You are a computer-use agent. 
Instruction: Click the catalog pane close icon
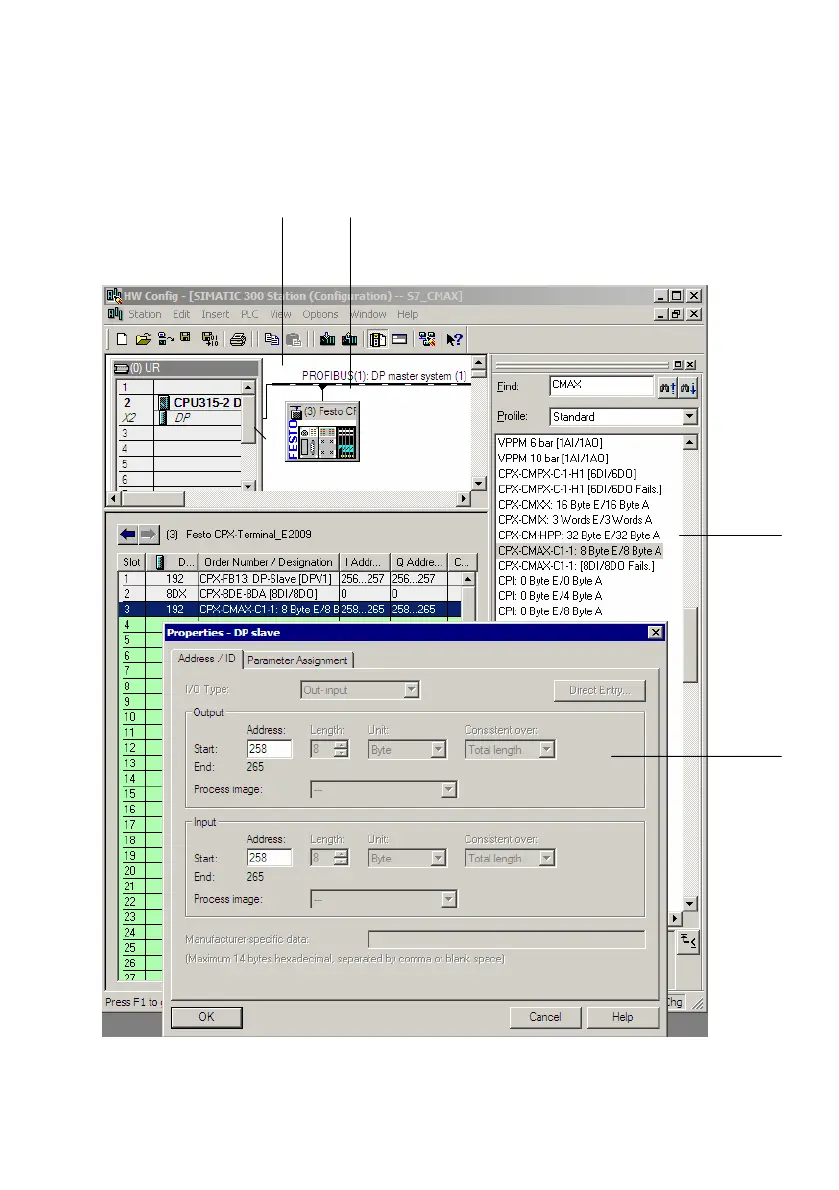(691, 364)
